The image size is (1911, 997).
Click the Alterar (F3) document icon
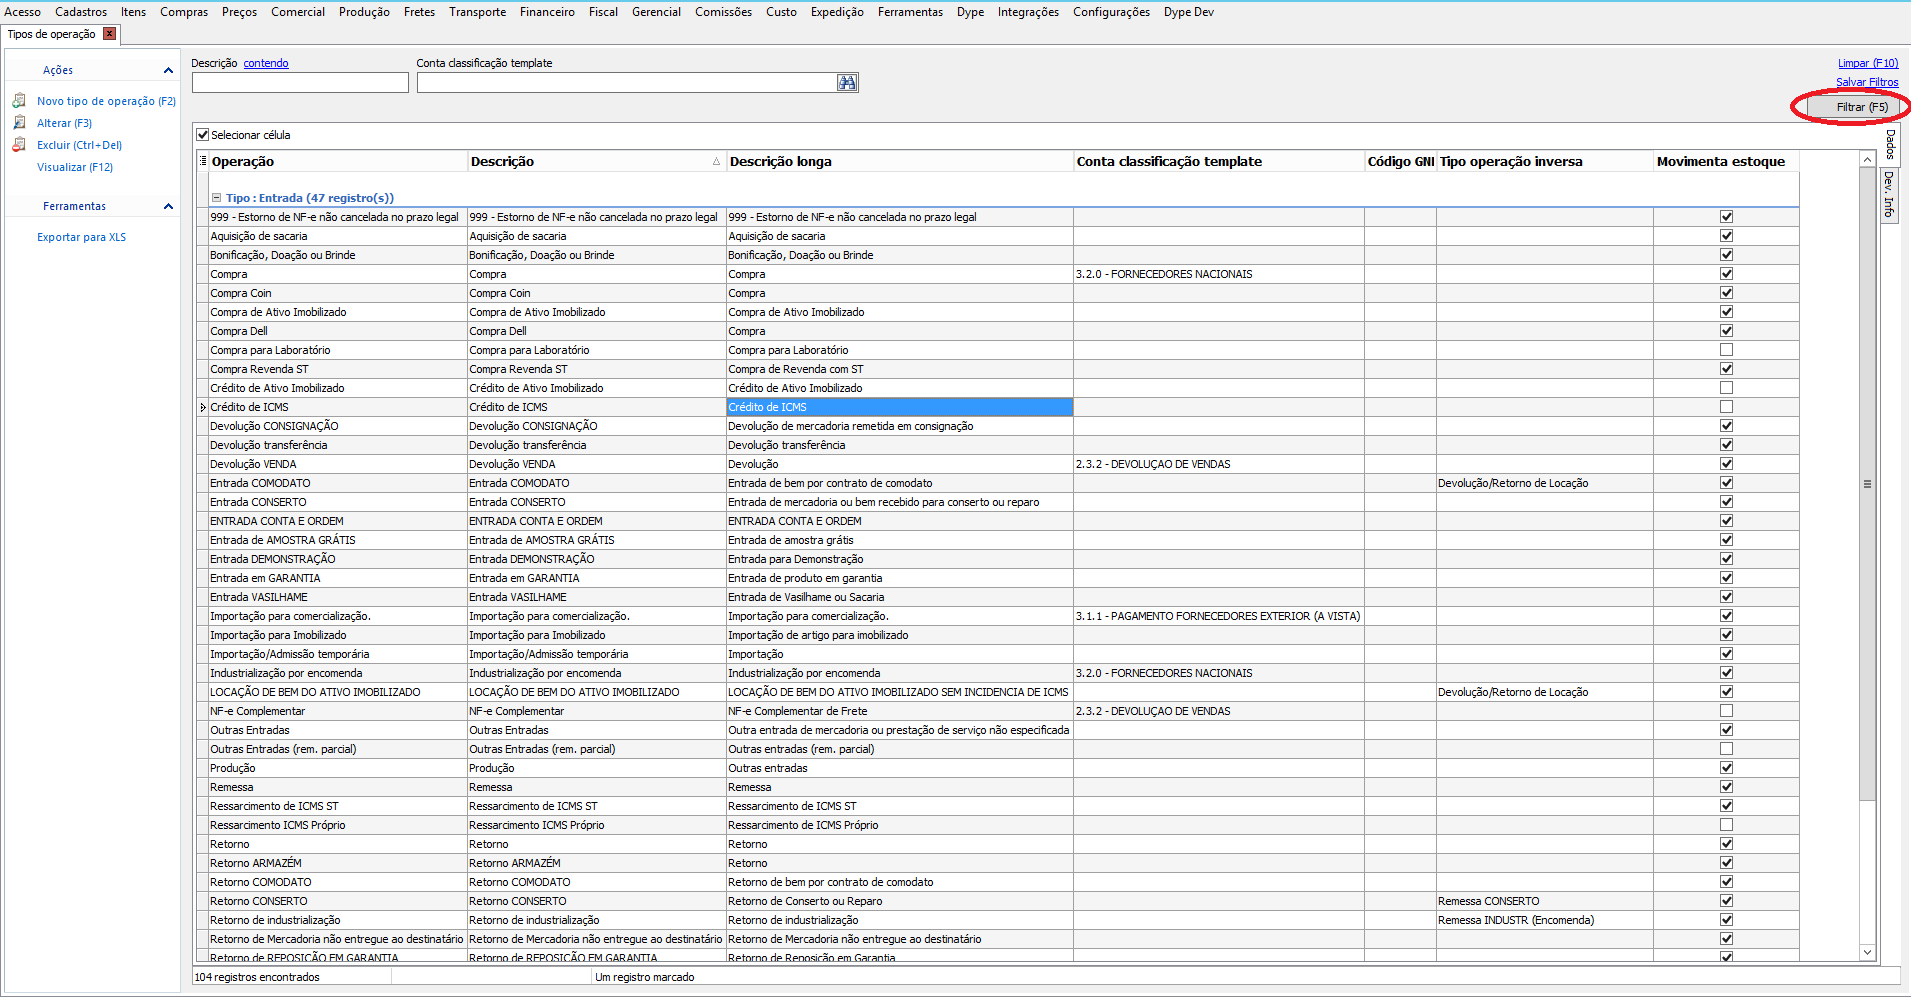(19, 123)
